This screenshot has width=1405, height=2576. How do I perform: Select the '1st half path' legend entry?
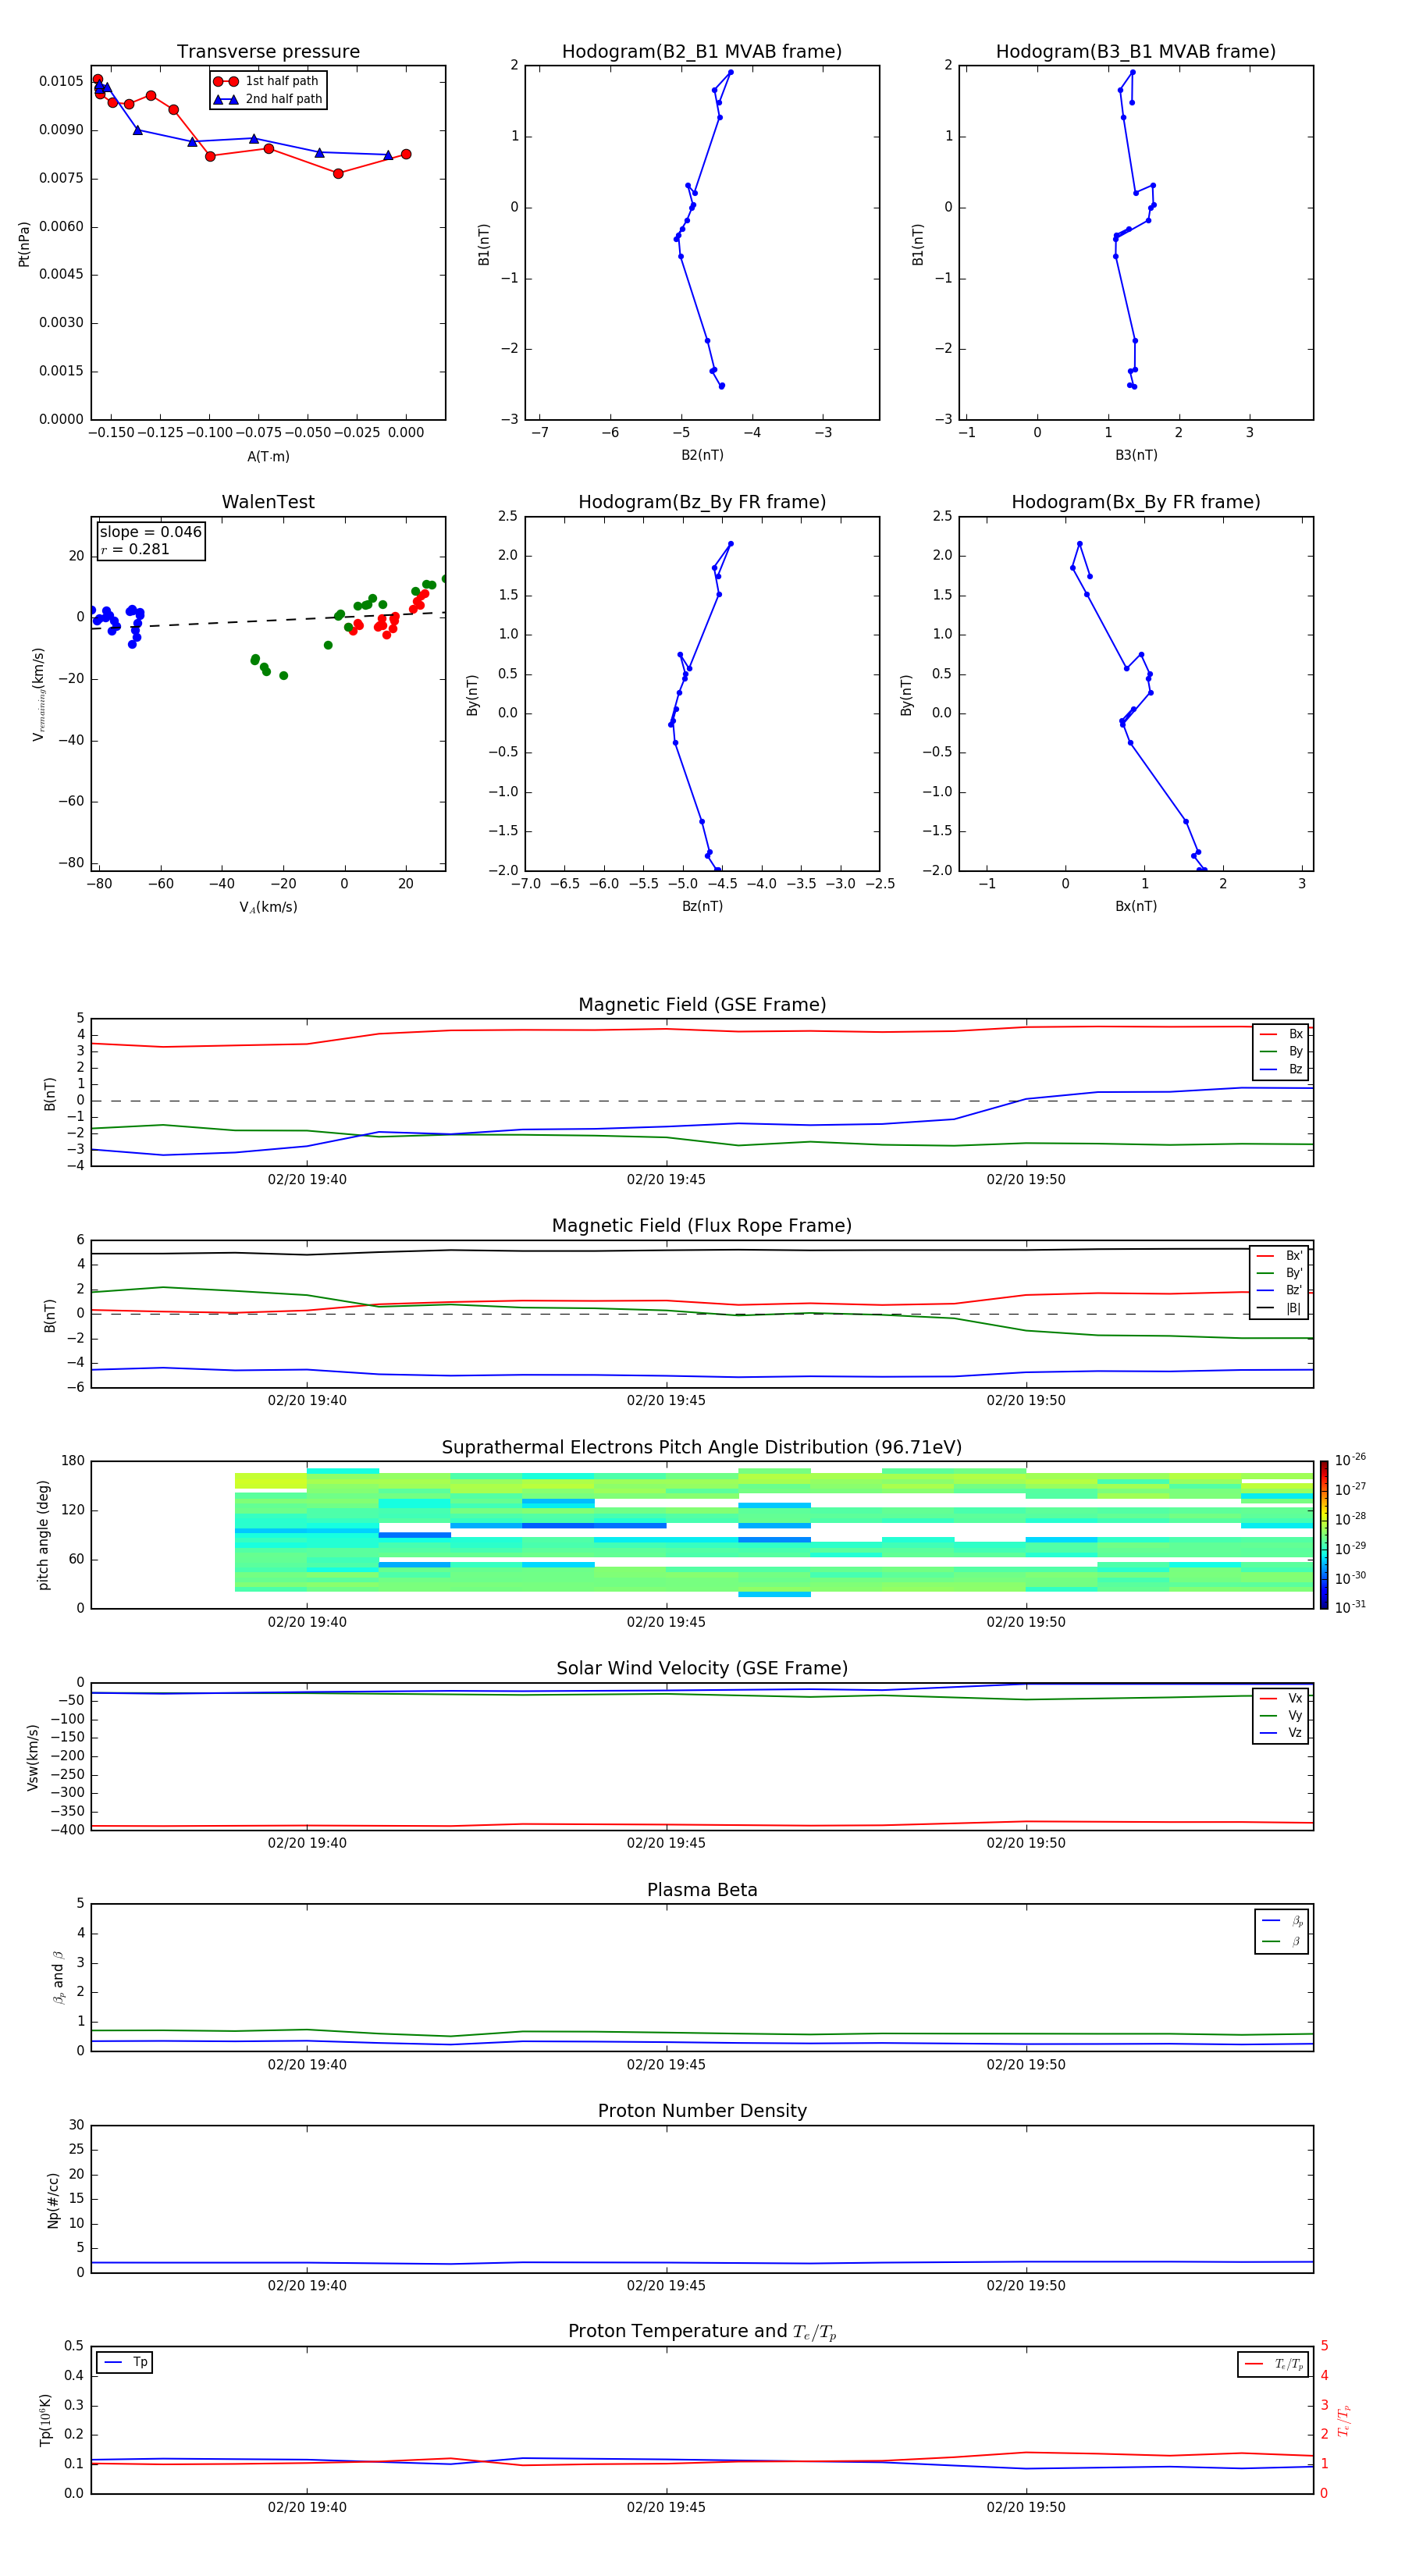coord(268,81)
